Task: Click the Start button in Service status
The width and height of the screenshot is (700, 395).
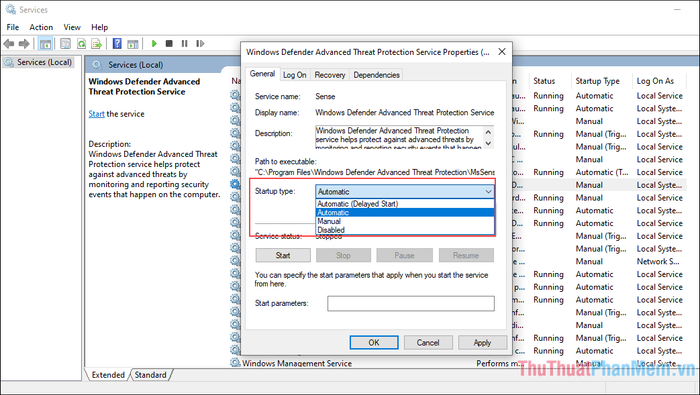Action: coord(283,255)
